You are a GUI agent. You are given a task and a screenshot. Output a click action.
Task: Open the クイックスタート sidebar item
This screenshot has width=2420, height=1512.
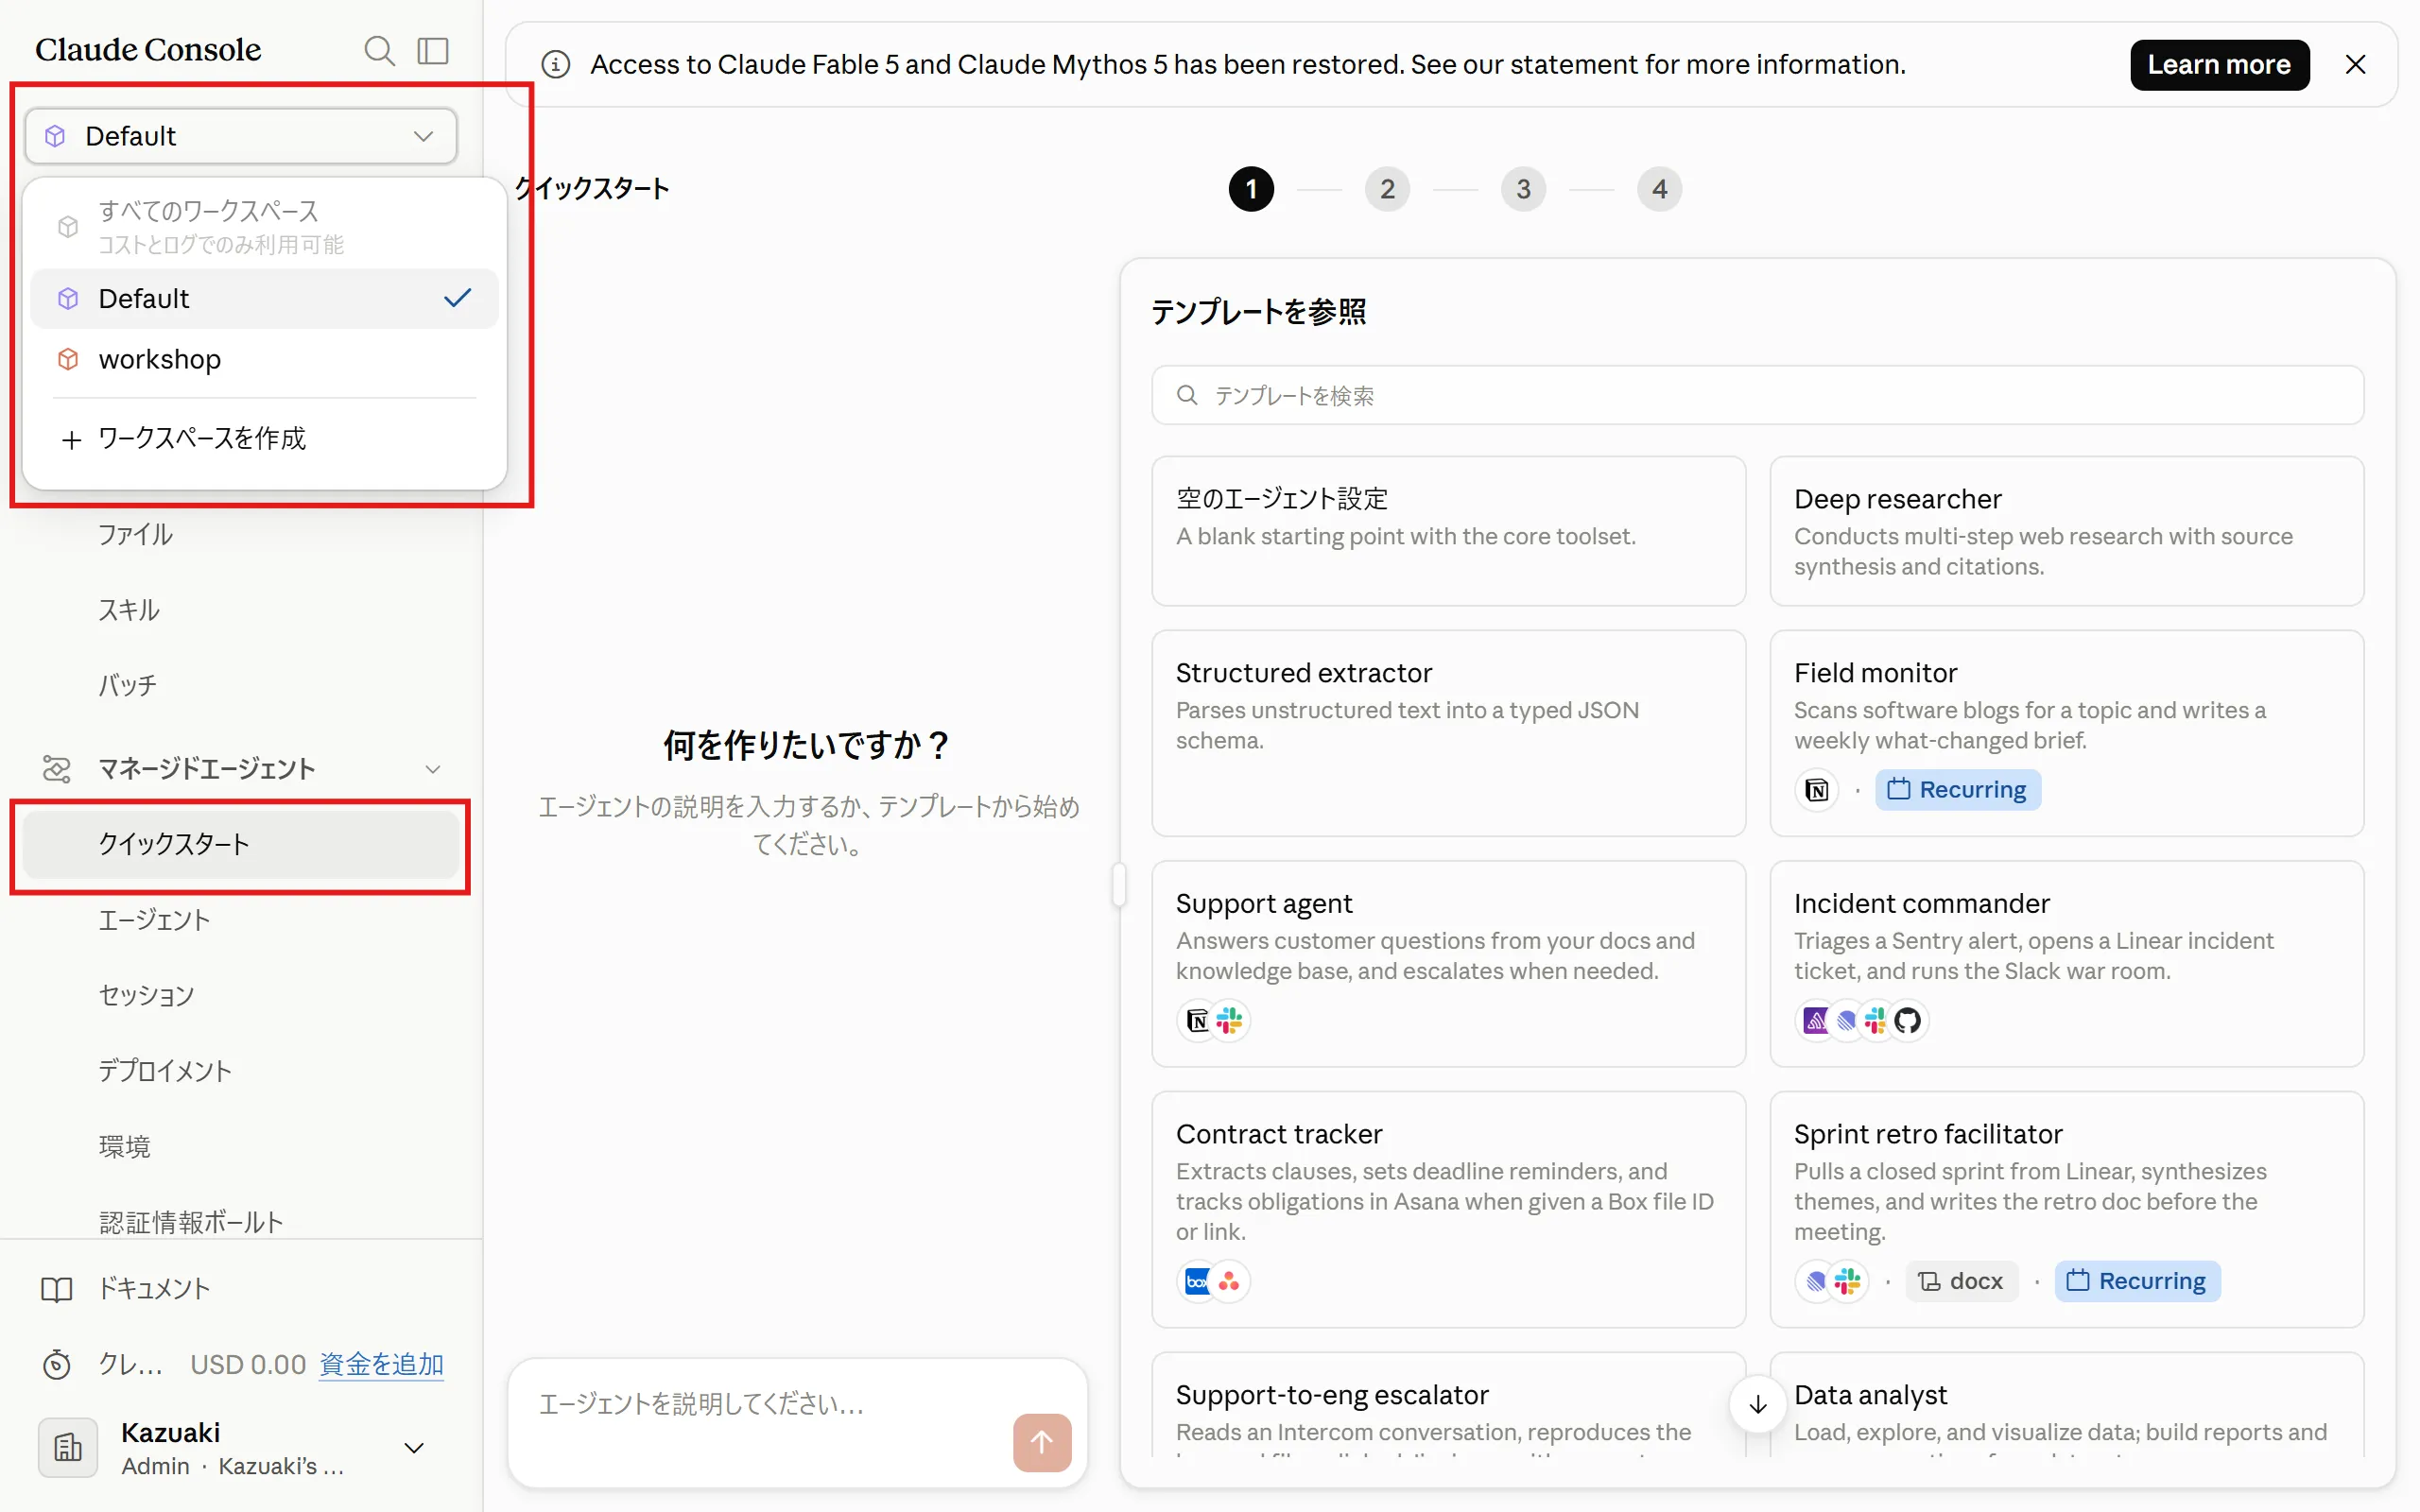coord(241,844)
